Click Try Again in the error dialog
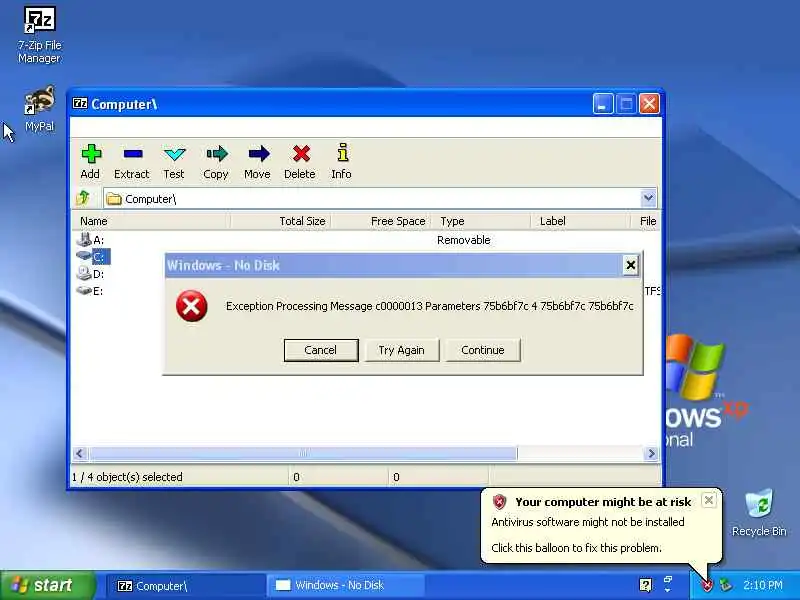 pos(402,351)
